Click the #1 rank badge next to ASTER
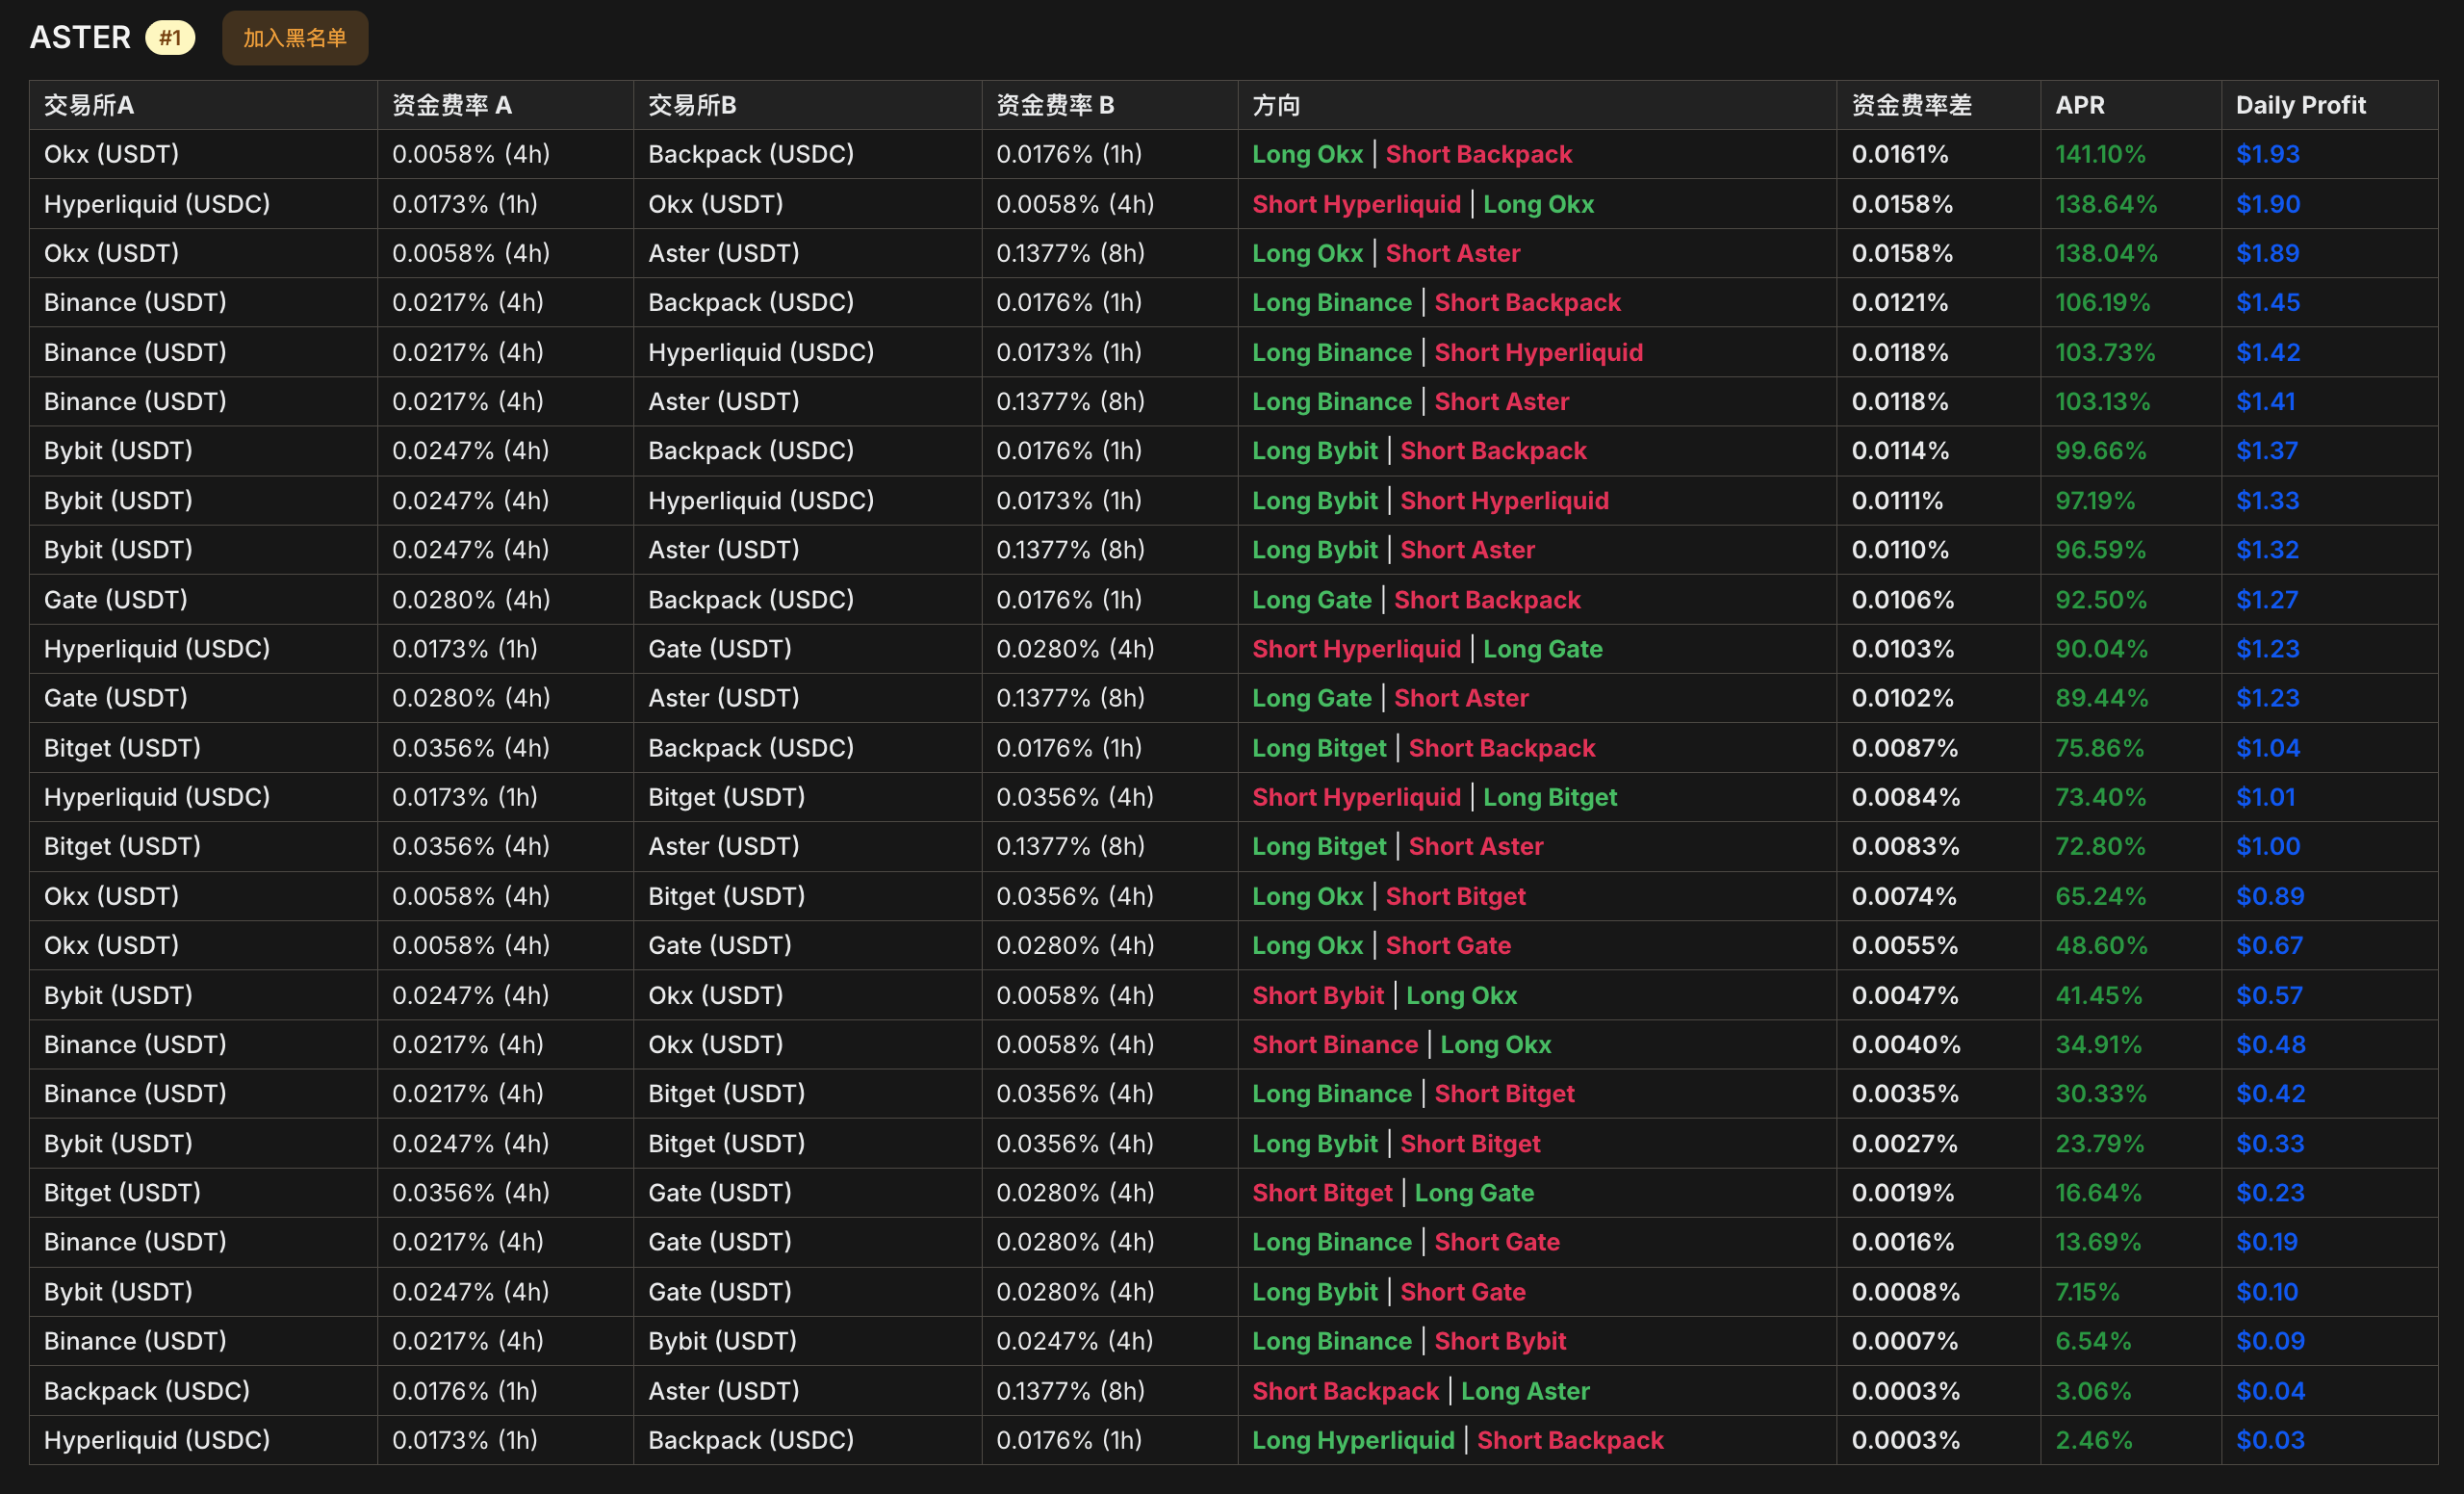 170,38
